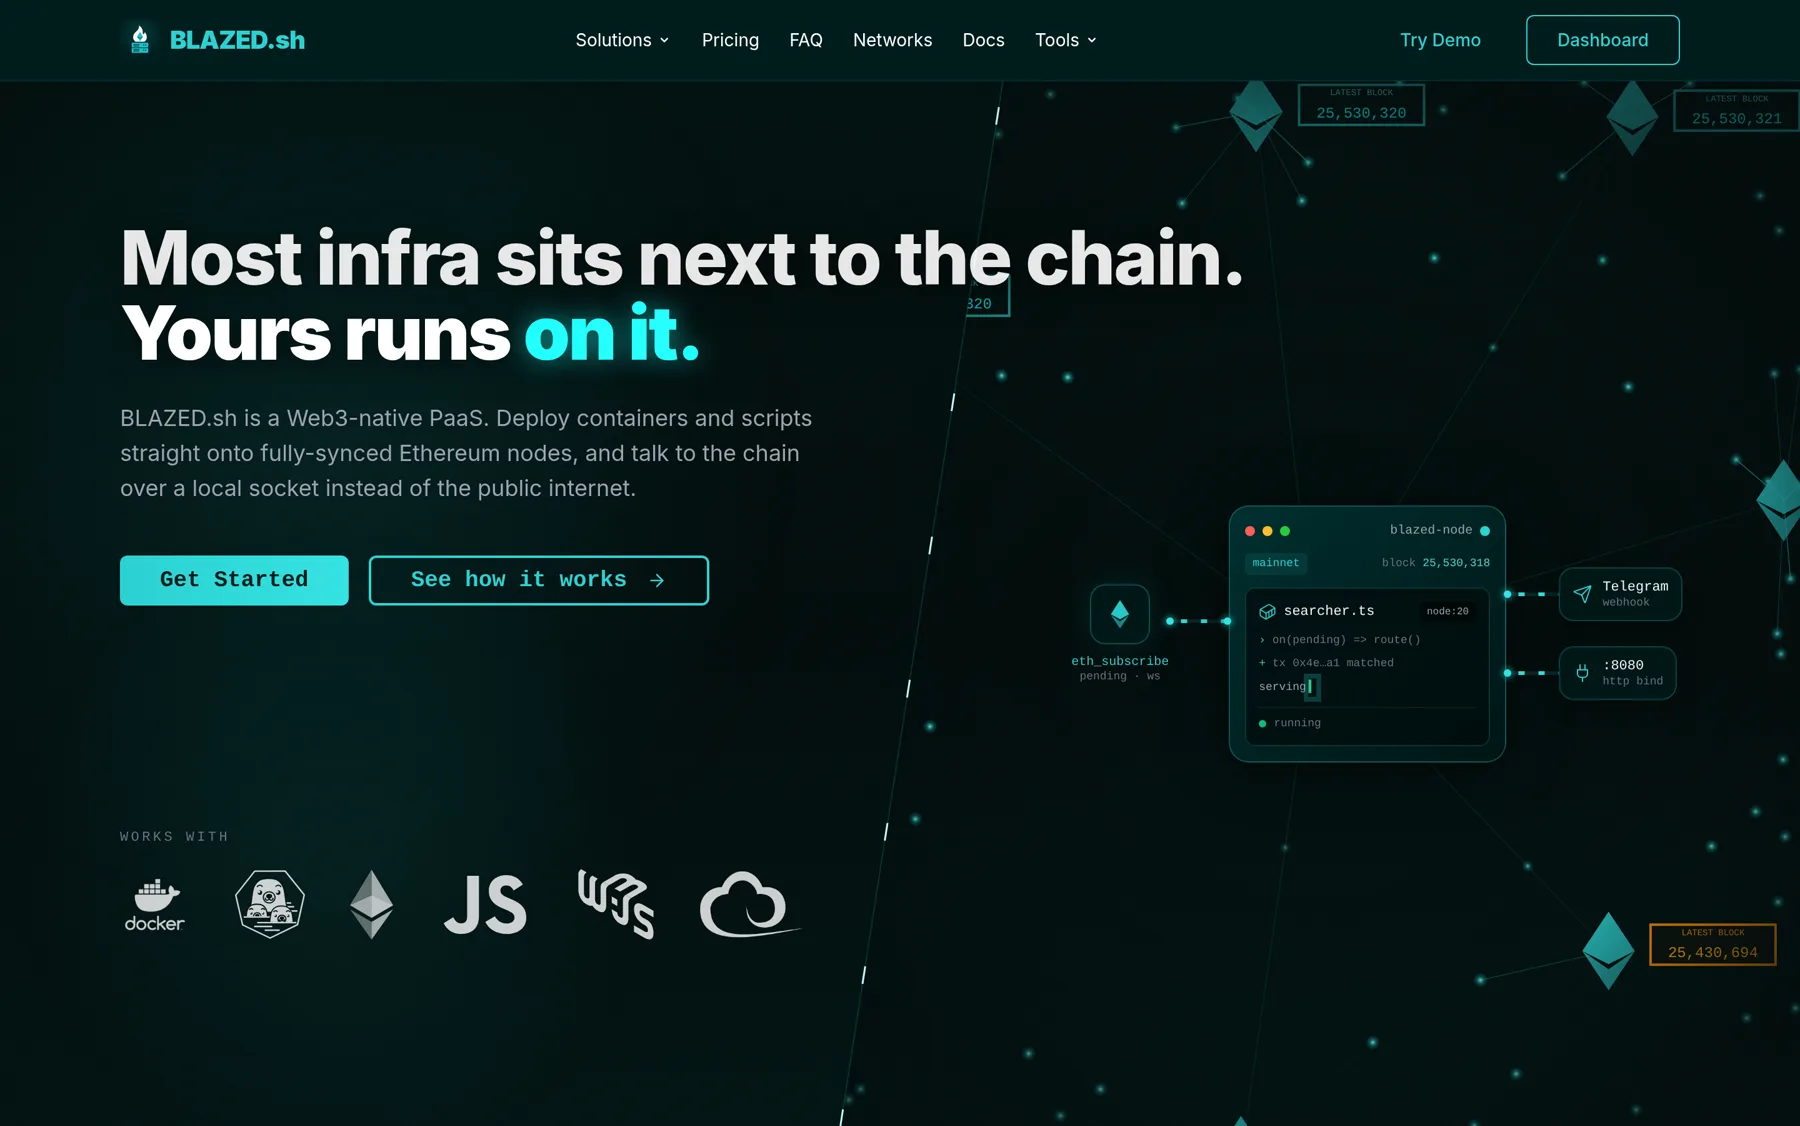Click the Ethereum diamond beside block 25,530,320

coord(1256,116)
